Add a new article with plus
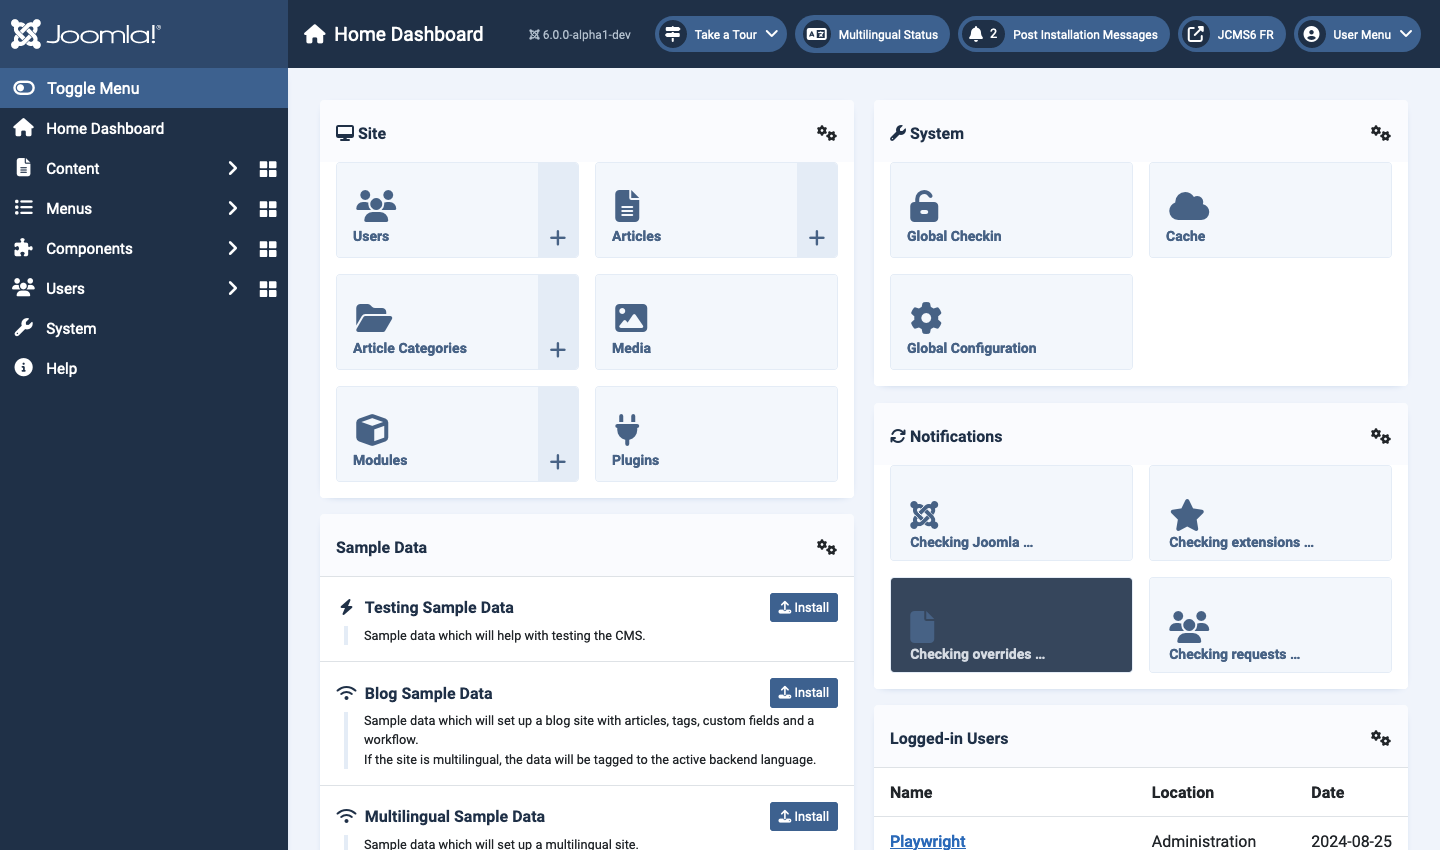Viewport: 1440px width, 850px height. pyautogui.click(x=817, y=210)
